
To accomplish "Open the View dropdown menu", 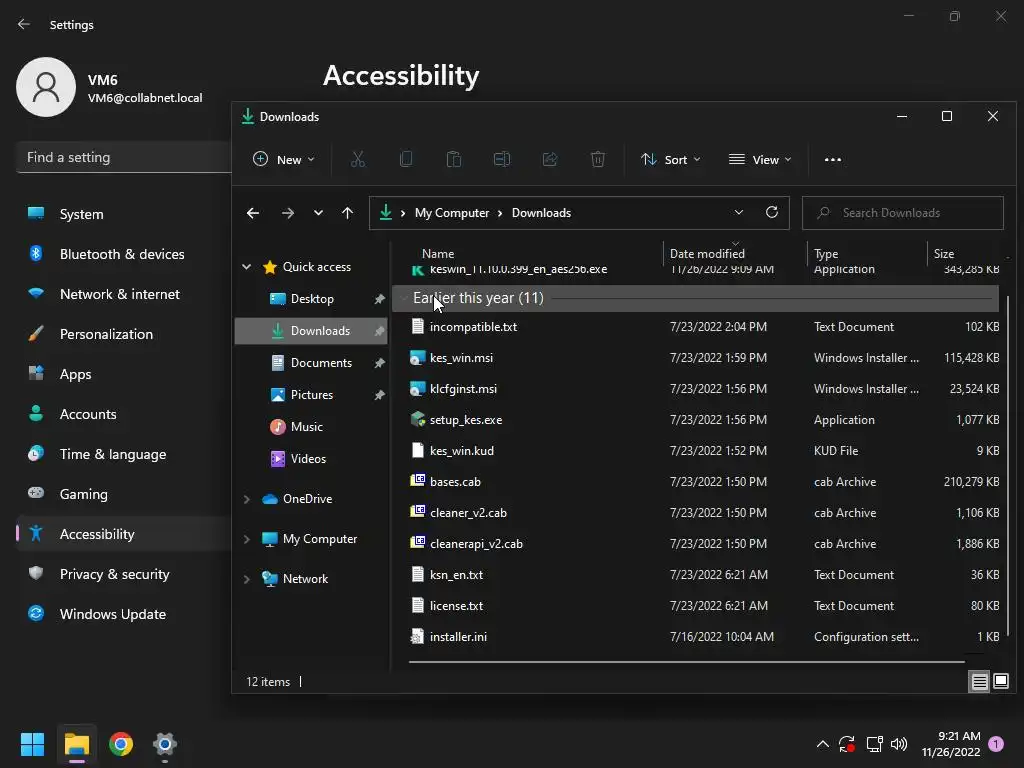I will tap(760, 159).
